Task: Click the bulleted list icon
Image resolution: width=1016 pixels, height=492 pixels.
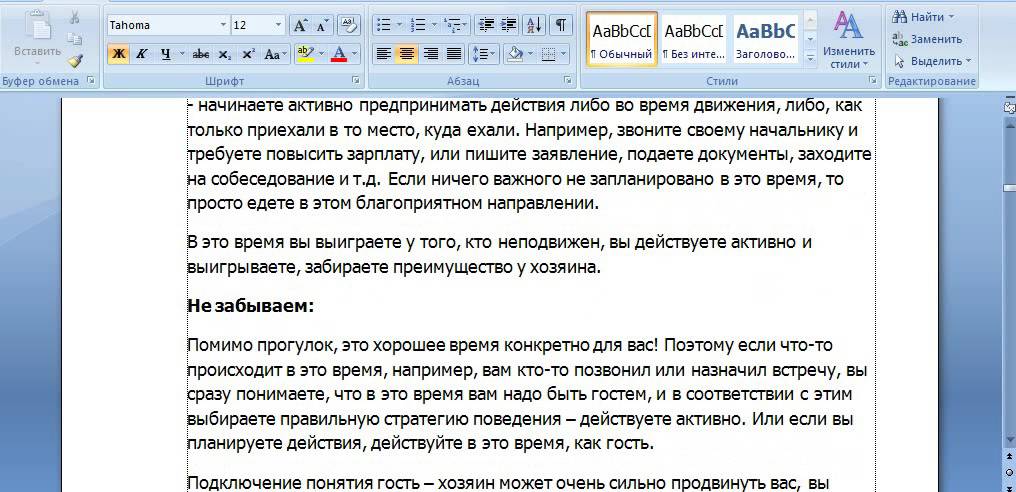Action: [384, 25]
